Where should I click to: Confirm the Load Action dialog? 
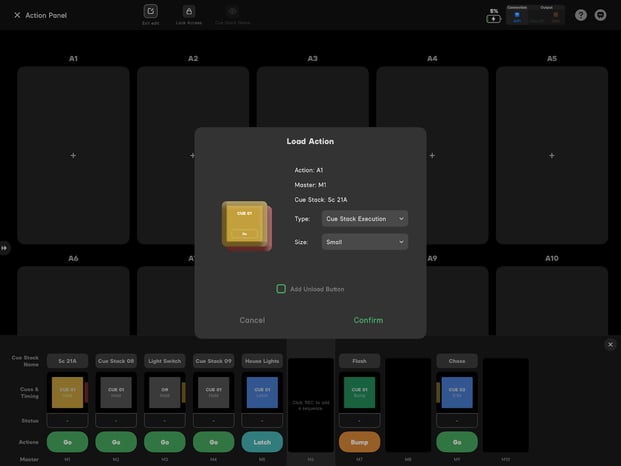coord(368,320)
